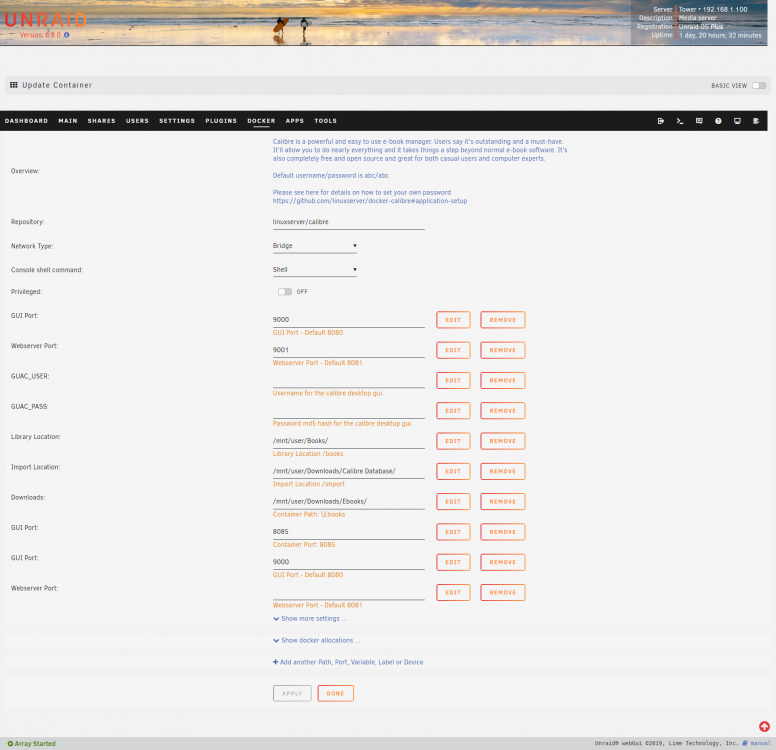Click the GUAC_PASS input field
This screenshot has height=750, width=776.
[x=348, y=410]
